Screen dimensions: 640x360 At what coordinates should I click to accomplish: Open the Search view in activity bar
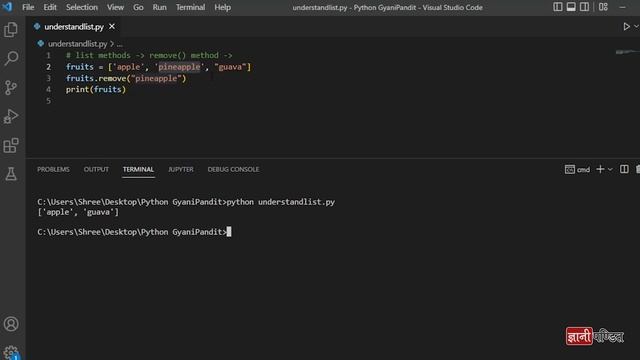(x=11, y=58)
